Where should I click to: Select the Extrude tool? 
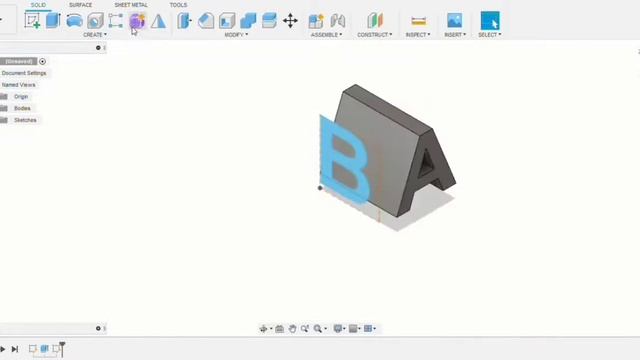click(53, 20)
